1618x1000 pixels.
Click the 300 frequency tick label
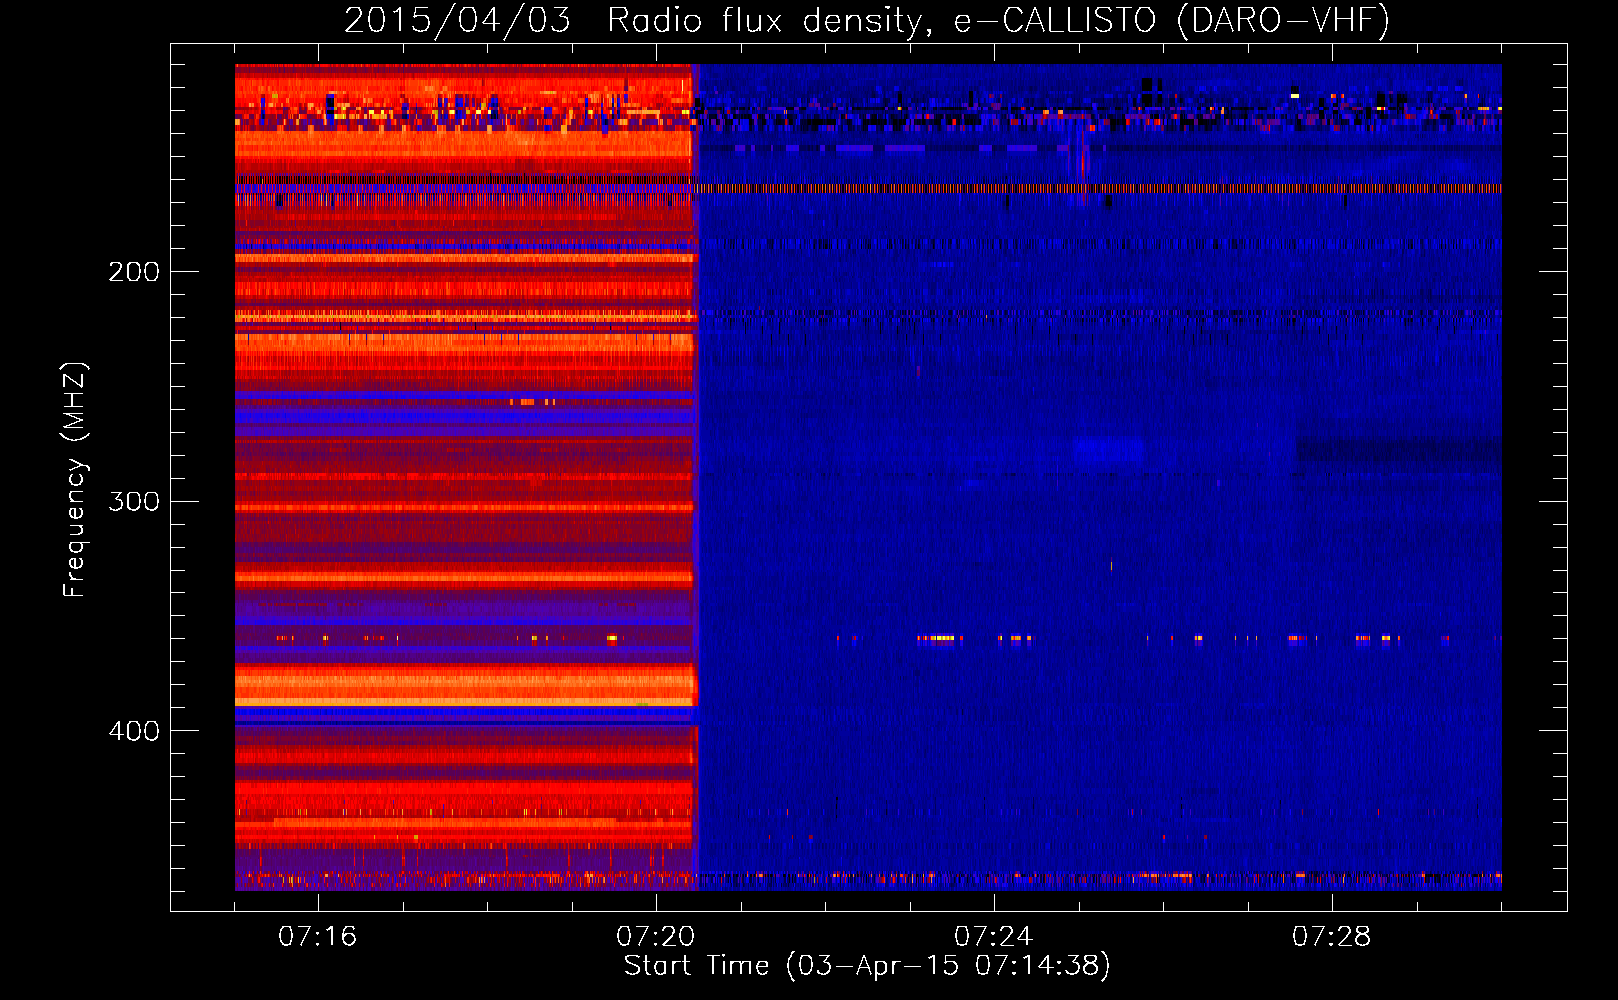coord(134,501)
